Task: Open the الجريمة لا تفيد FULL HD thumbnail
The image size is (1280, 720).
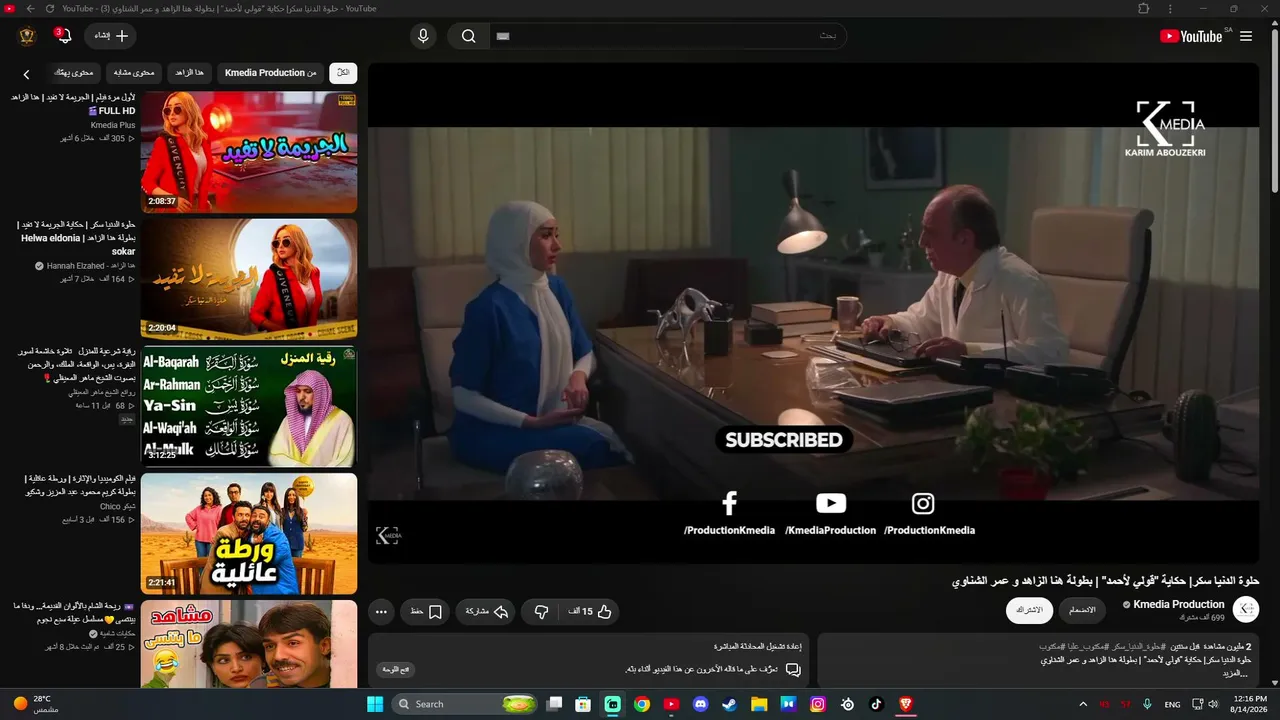Action: [x=249, y=152]
